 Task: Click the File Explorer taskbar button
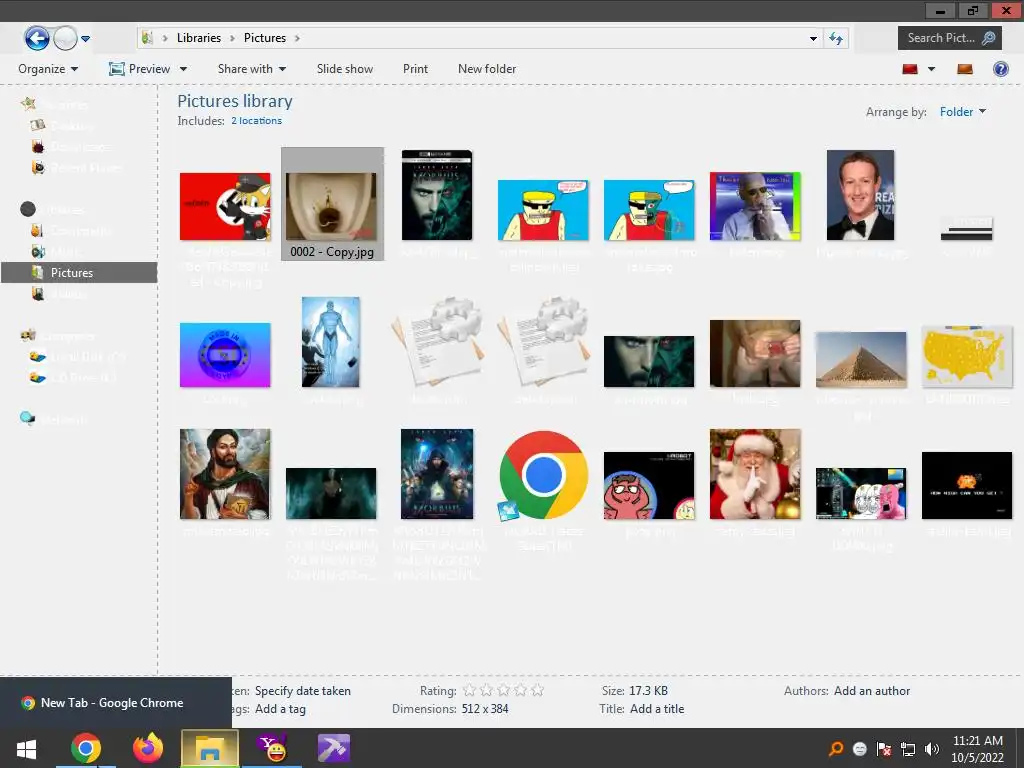pyautogui.click(x=210, y=748)
